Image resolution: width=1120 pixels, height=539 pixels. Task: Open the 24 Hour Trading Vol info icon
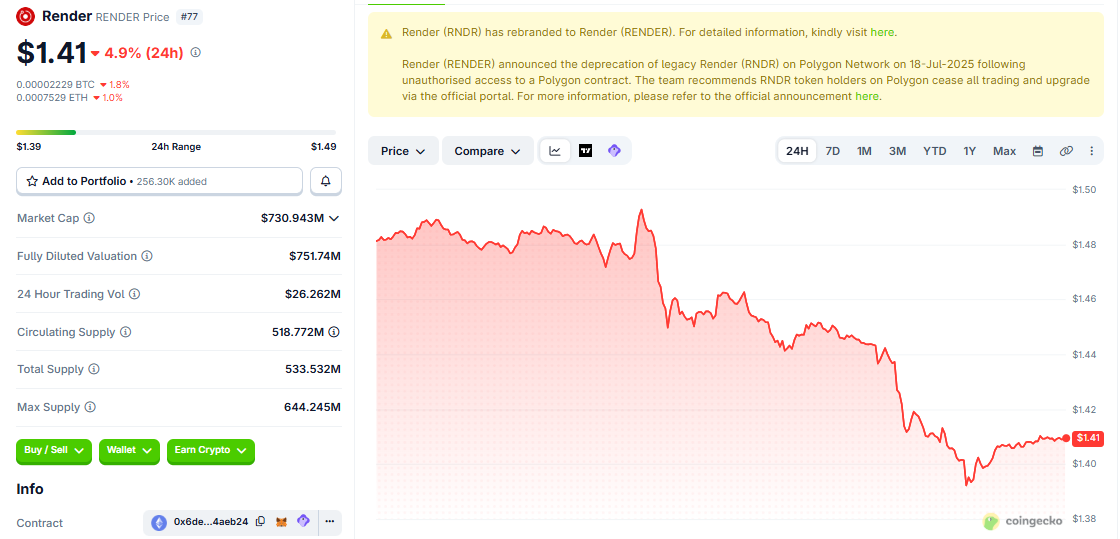(134, 293)
